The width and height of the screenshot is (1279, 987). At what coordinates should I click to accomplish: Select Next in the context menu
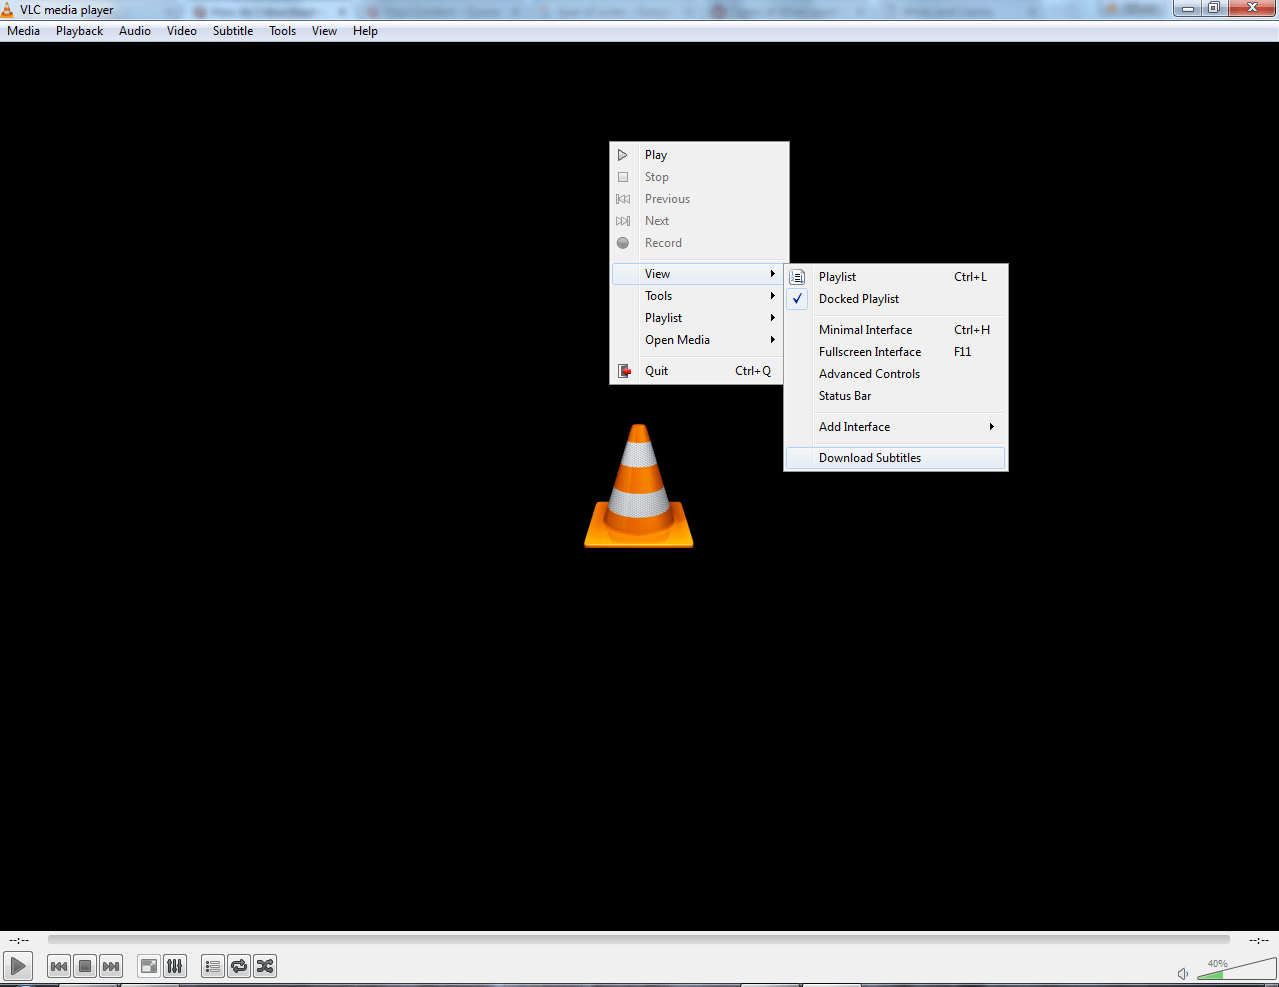(697, 221)
